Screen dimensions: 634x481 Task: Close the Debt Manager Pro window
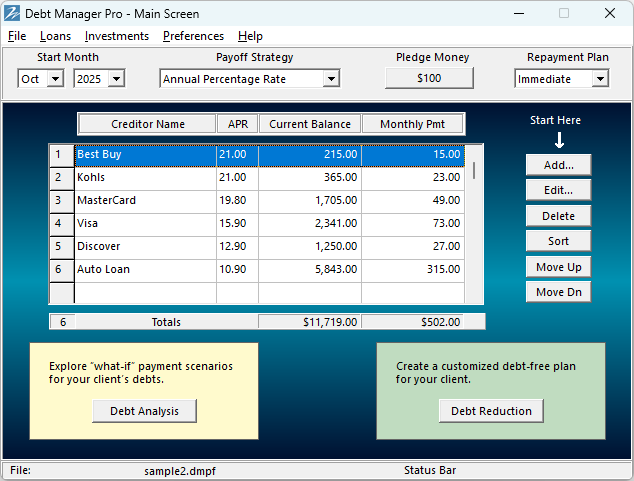pyautogui.click(x=610, y=13)
